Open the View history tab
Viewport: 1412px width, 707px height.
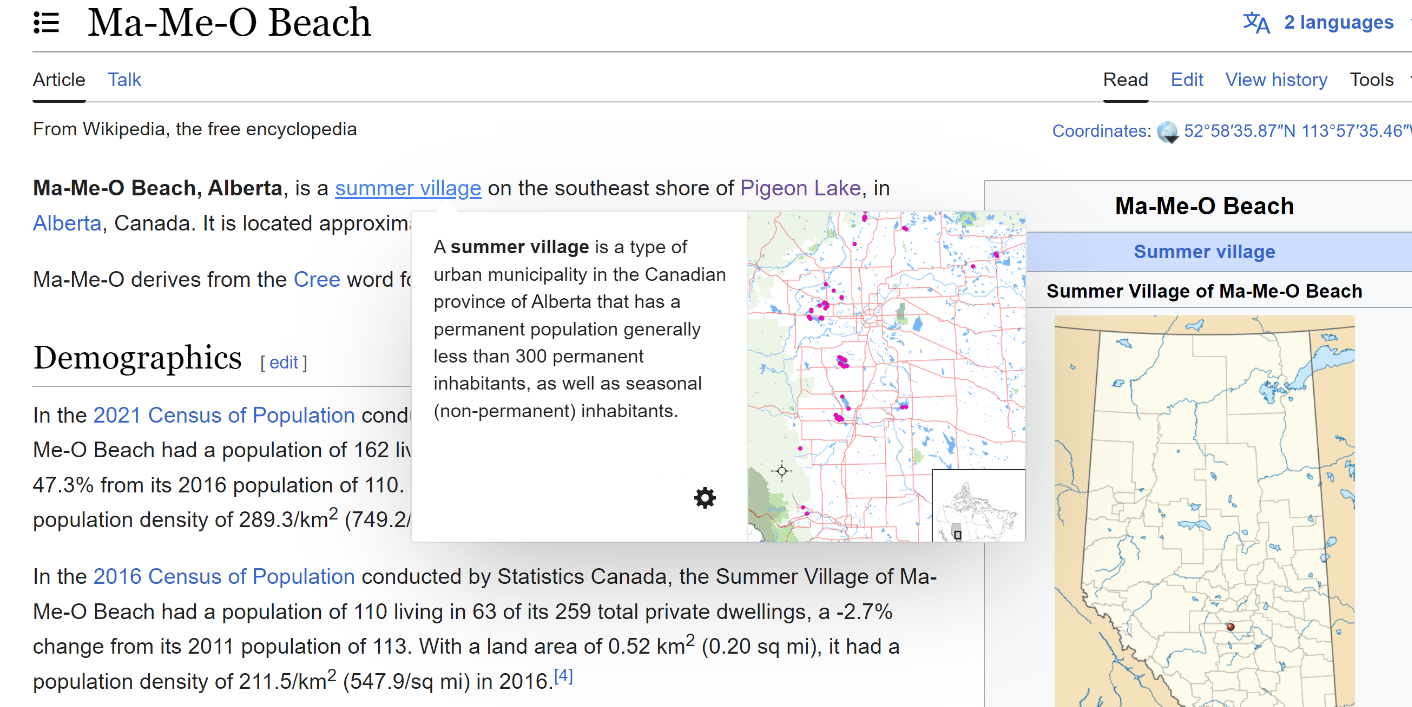coord(1276,80)
